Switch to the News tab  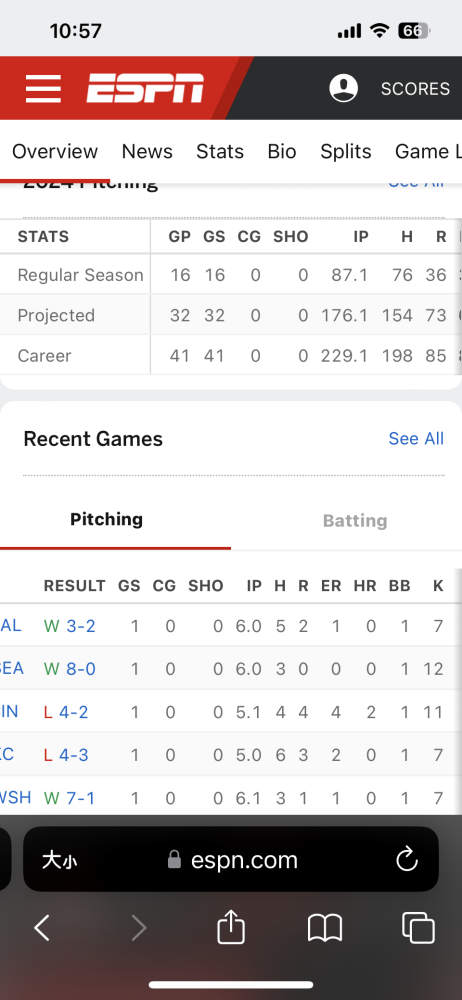pos(147,151)
